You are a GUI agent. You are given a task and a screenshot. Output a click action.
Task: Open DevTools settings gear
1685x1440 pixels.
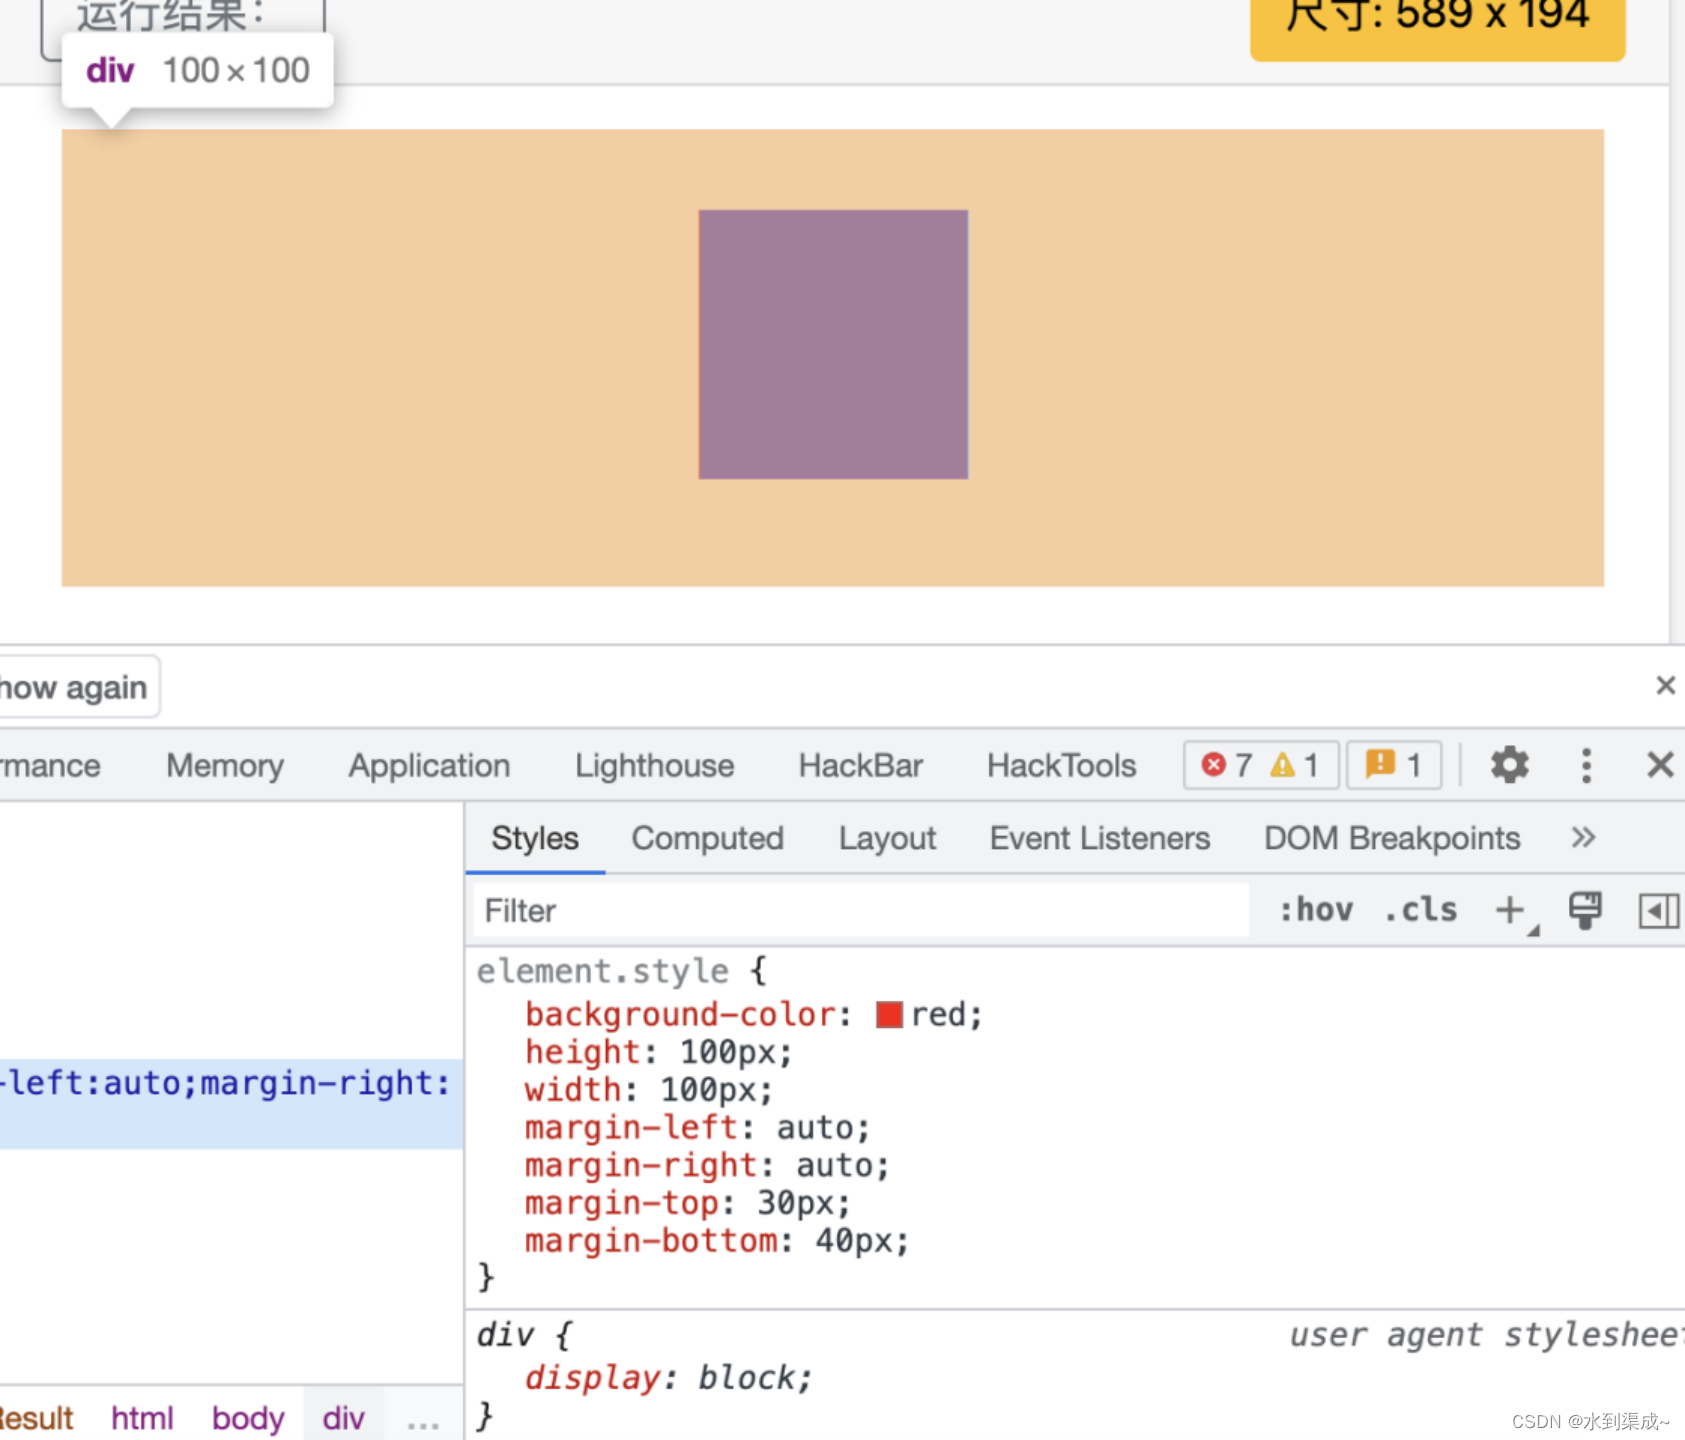1509,766
